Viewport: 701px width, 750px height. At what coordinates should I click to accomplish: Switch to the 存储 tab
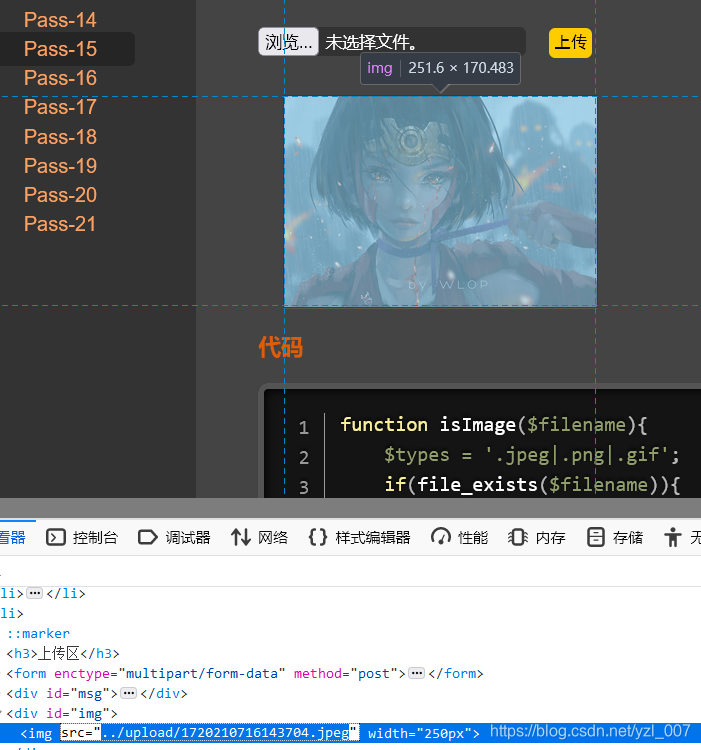[628, 538]
